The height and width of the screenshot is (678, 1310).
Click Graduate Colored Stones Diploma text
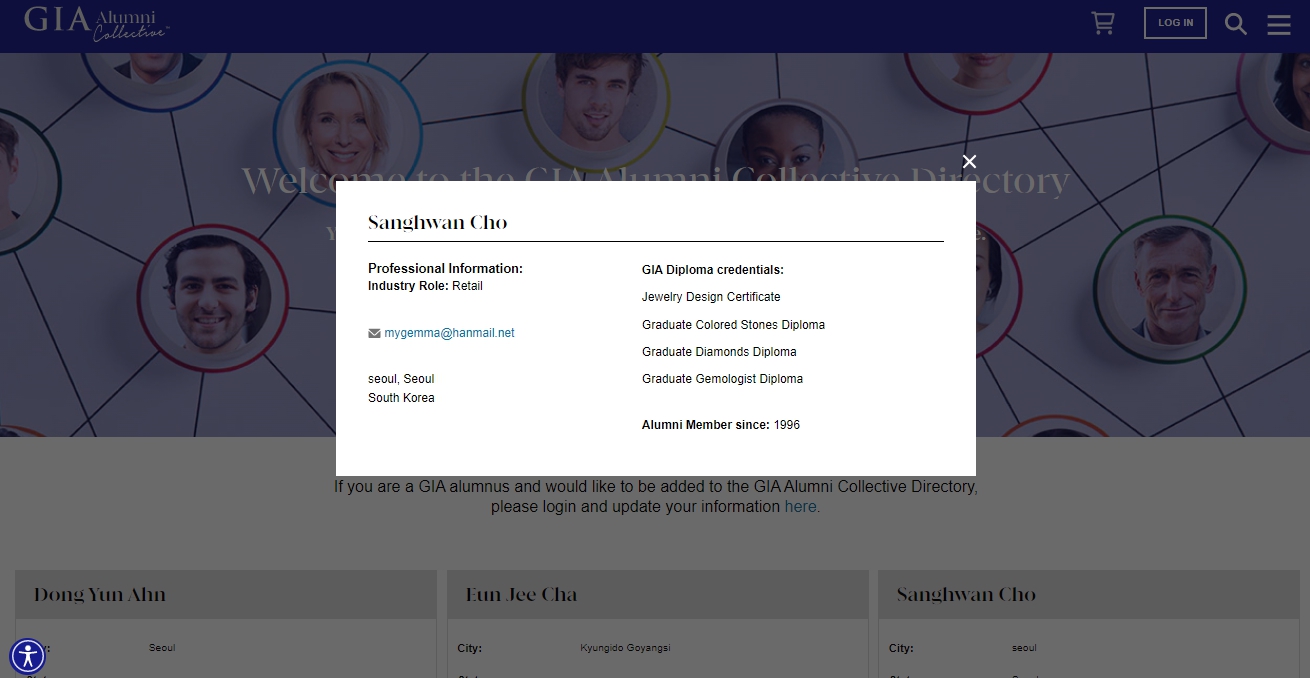point(733,325)
